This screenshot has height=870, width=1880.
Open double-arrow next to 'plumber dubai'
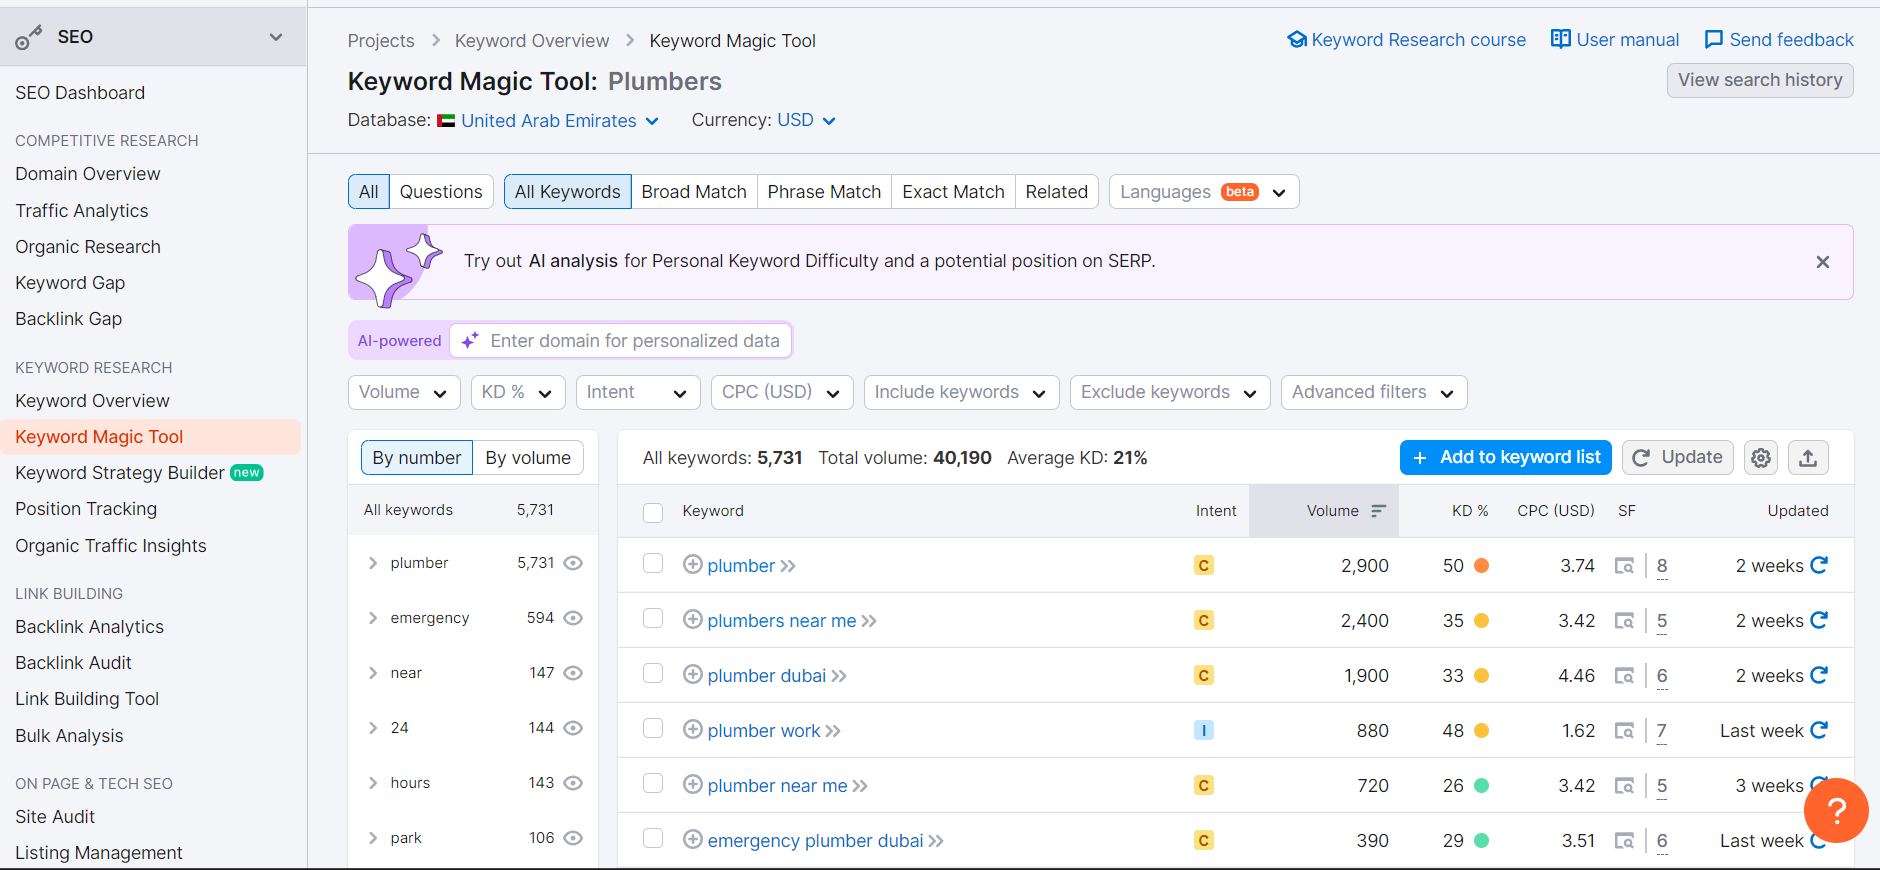(839, 676)
